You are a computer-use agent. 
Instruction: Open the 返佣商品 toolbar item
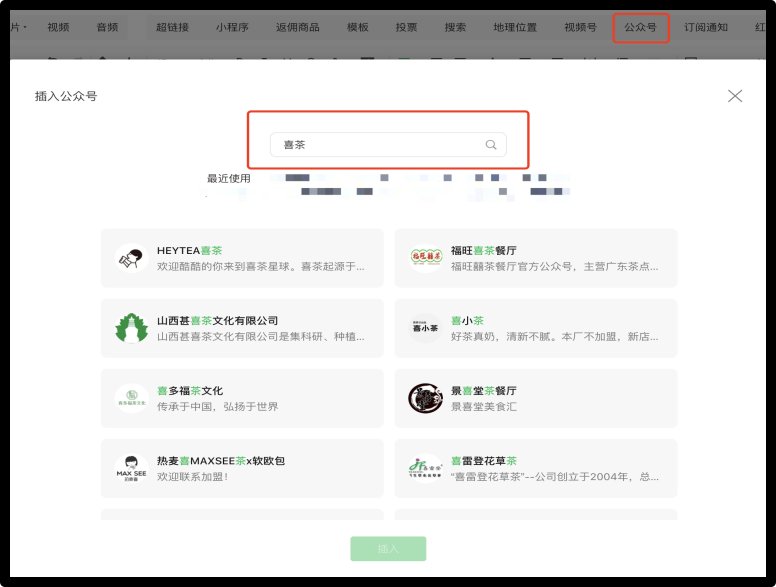pyautogui.click(x=297, y=27)
